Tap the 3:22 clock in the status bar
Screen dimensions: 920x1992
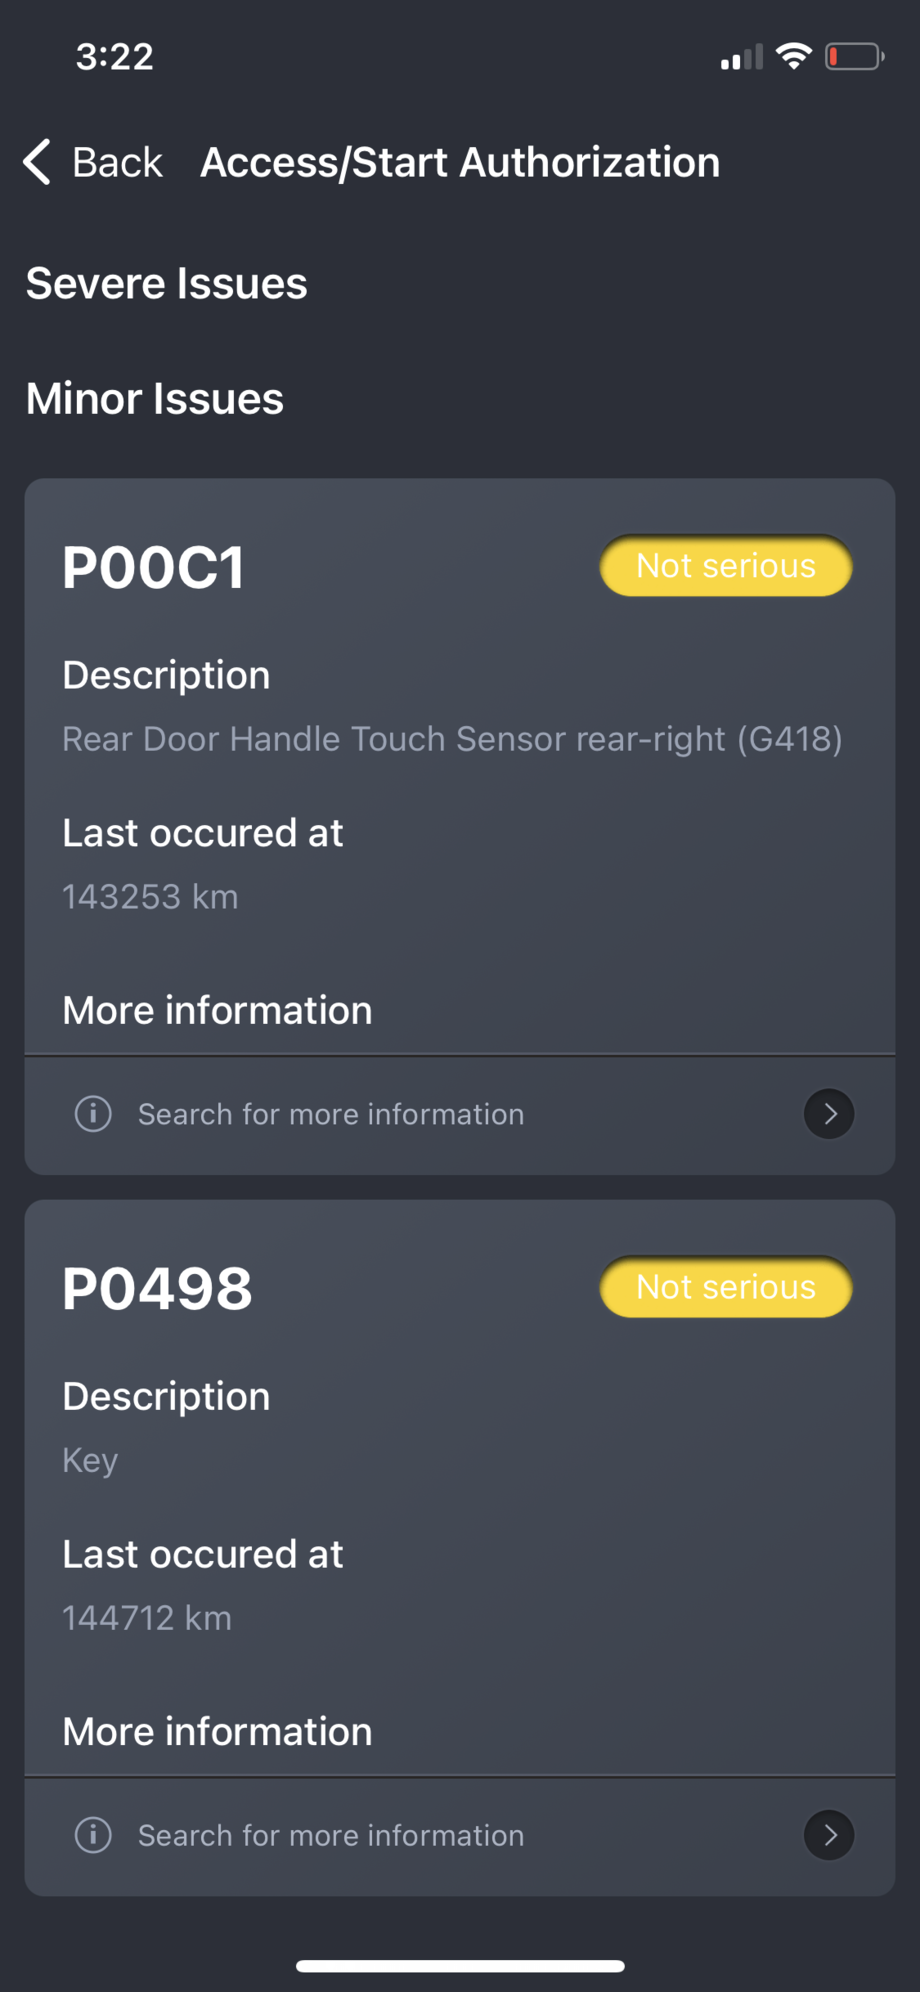pyautogui.click(x=115, y=57)
